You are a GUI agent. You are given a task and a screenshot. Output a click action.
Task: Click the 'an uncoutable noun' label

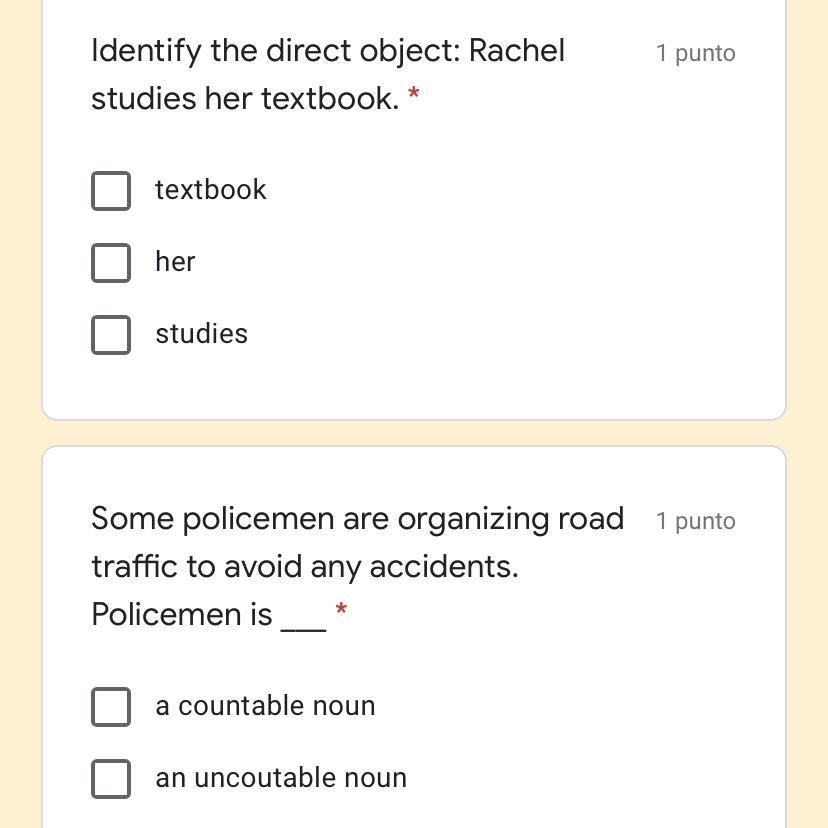click(281, 778)
